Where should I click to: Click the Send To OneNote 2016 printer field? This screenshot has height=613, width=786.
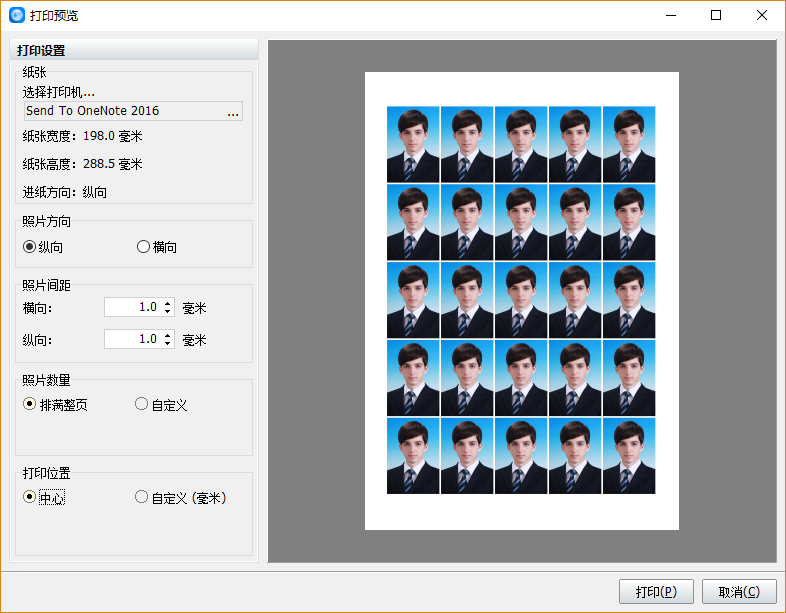120,111
